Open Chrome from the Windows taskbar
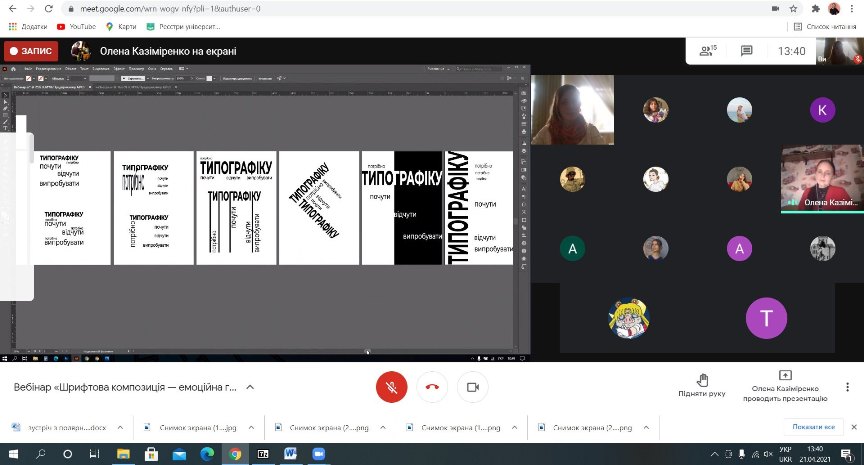 tap(235, 454)
